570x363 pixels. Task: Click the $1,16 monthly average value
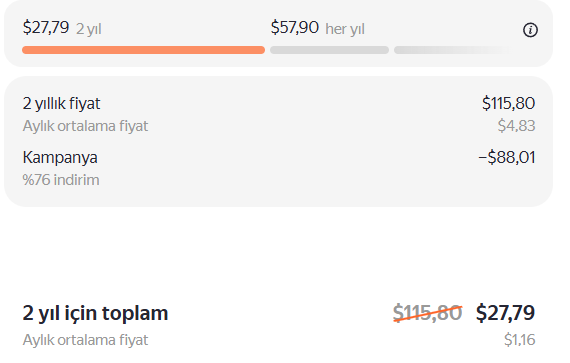pos(519,340)
